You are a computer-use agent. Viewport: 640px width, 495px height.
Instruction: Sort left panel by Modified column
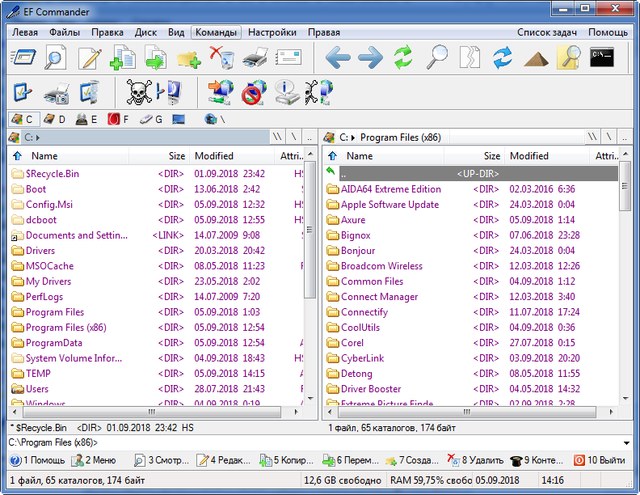214,156
